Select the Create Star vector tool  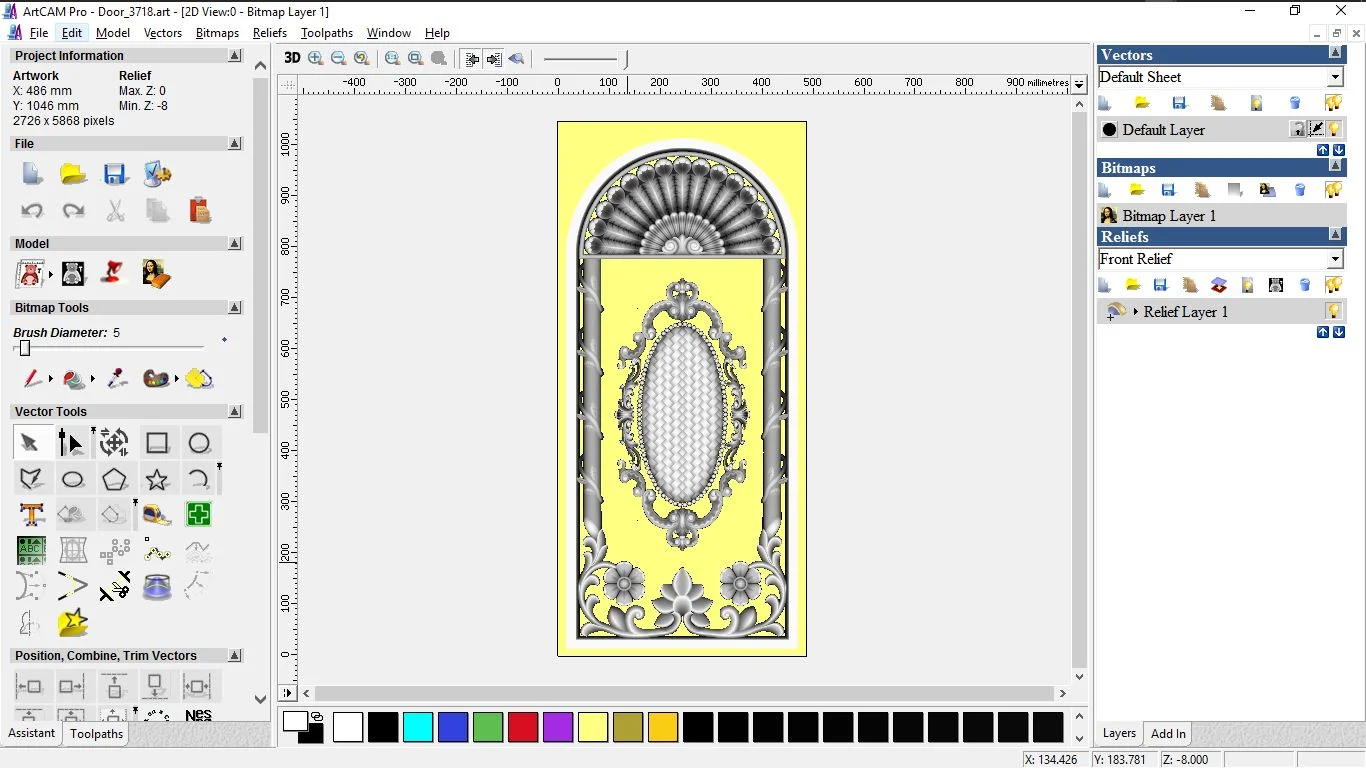(157, 479)
